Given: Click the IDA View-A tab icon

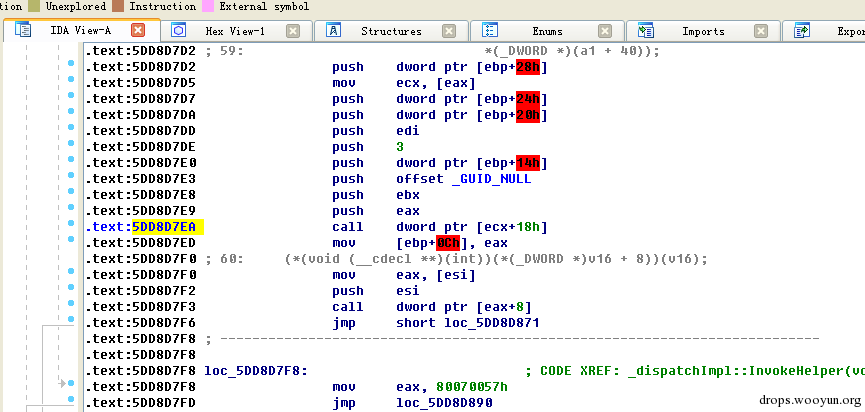Looking at the screenshot, I should (23, 30).
